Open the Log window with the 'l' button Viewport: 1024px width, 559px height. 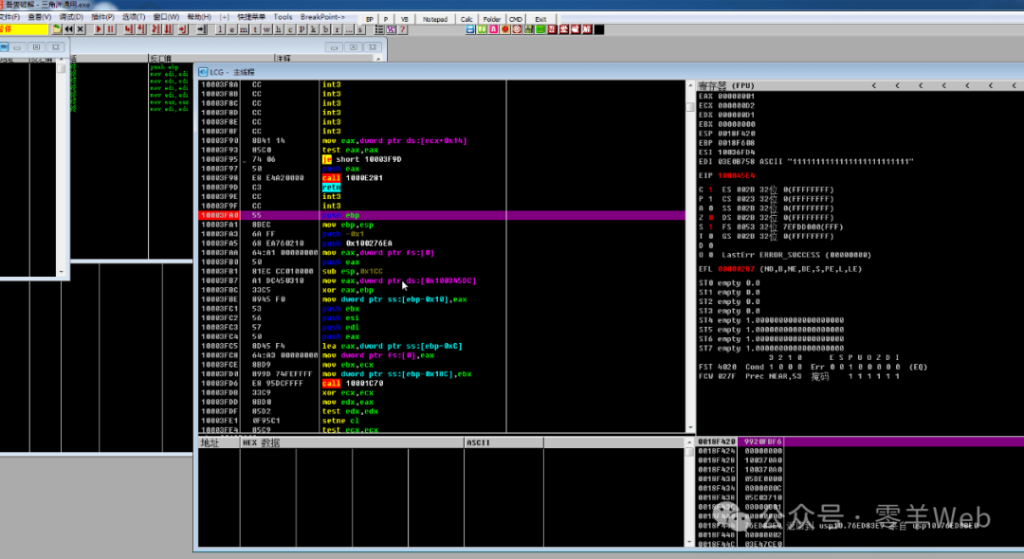(220, 29)
